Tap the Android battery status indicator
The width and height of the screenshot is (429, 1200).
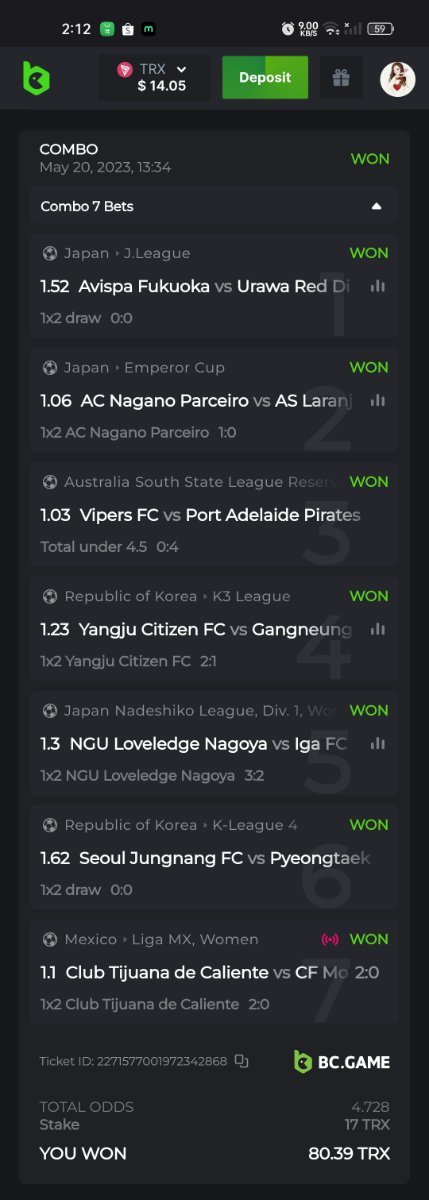point(380,29)
